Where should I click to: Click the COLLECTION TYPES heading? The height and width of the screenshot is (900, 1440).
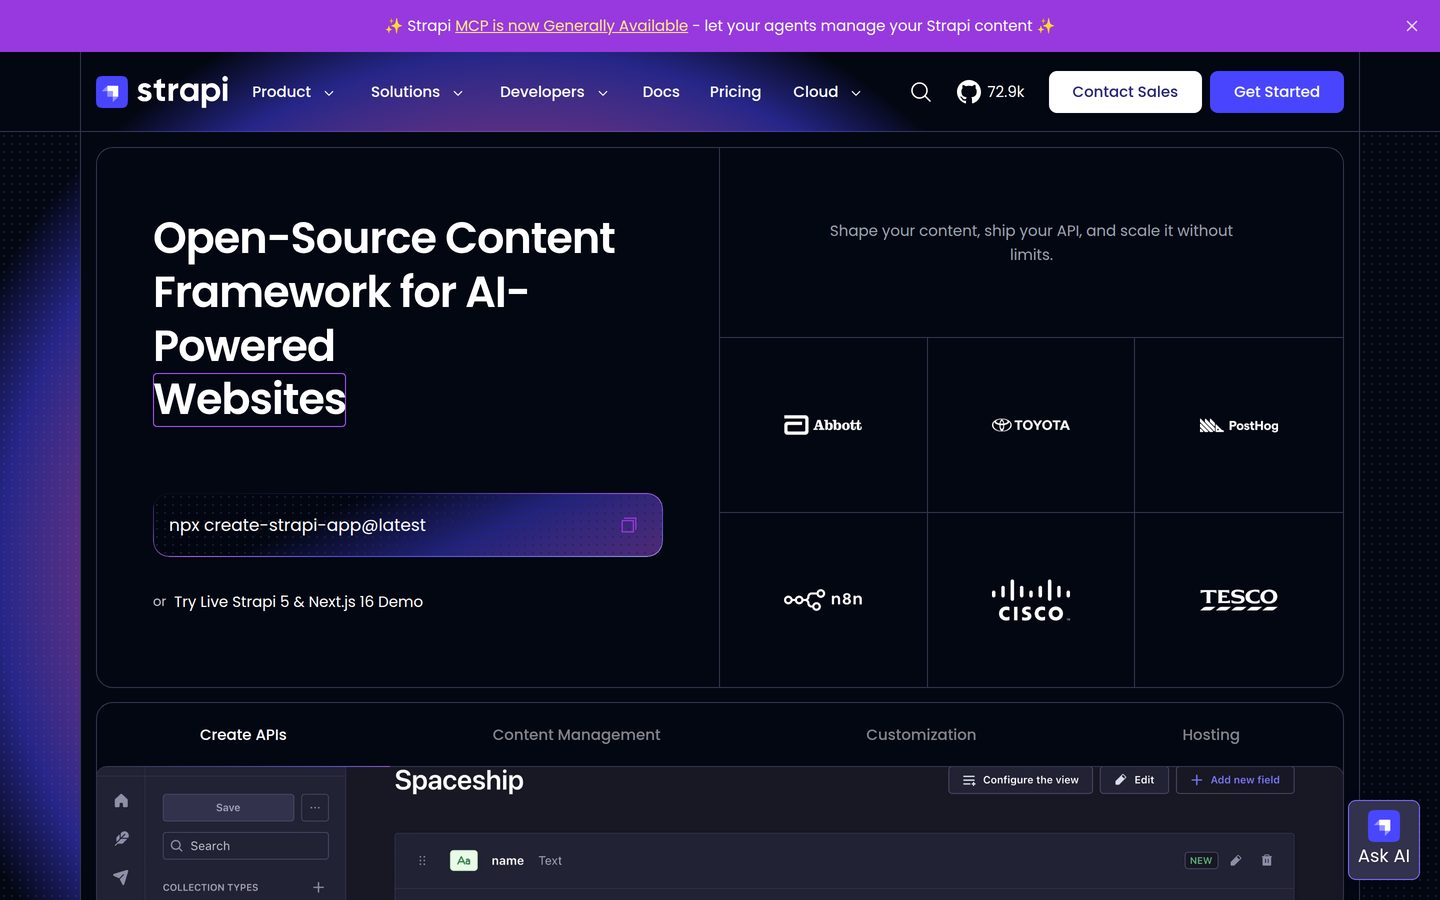(210, 887)
